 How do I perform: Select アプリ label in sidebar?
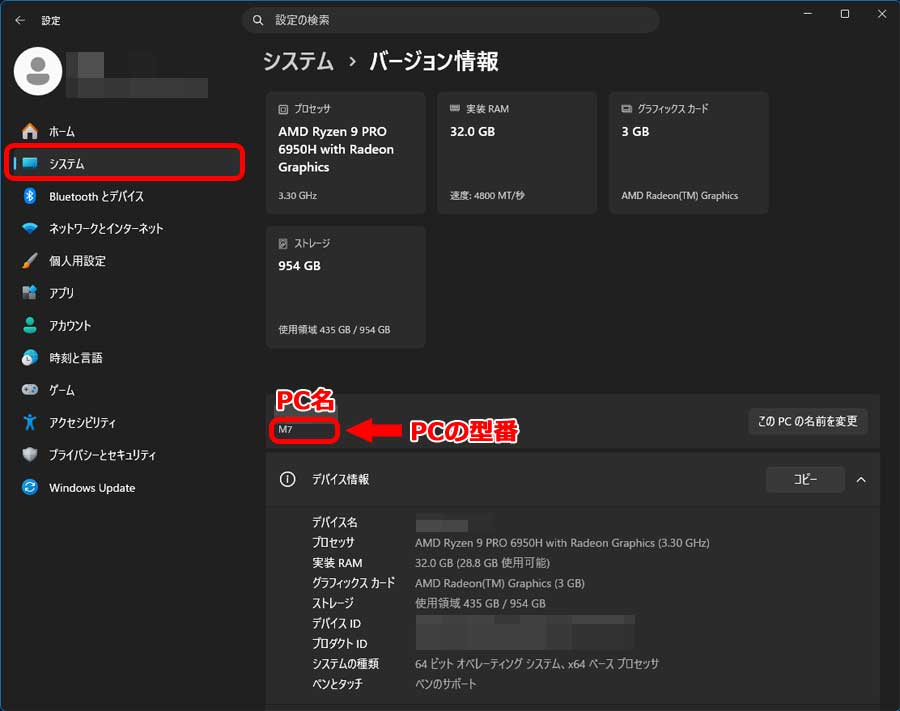[x=61, y=293]
